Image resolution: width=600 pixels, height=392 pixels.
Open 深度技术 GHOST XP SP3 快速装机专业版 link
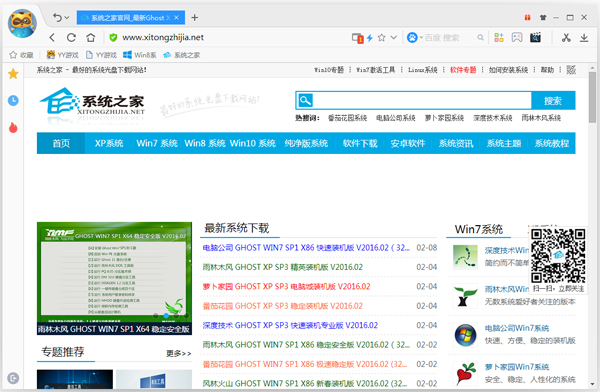(x=290, y=325)
